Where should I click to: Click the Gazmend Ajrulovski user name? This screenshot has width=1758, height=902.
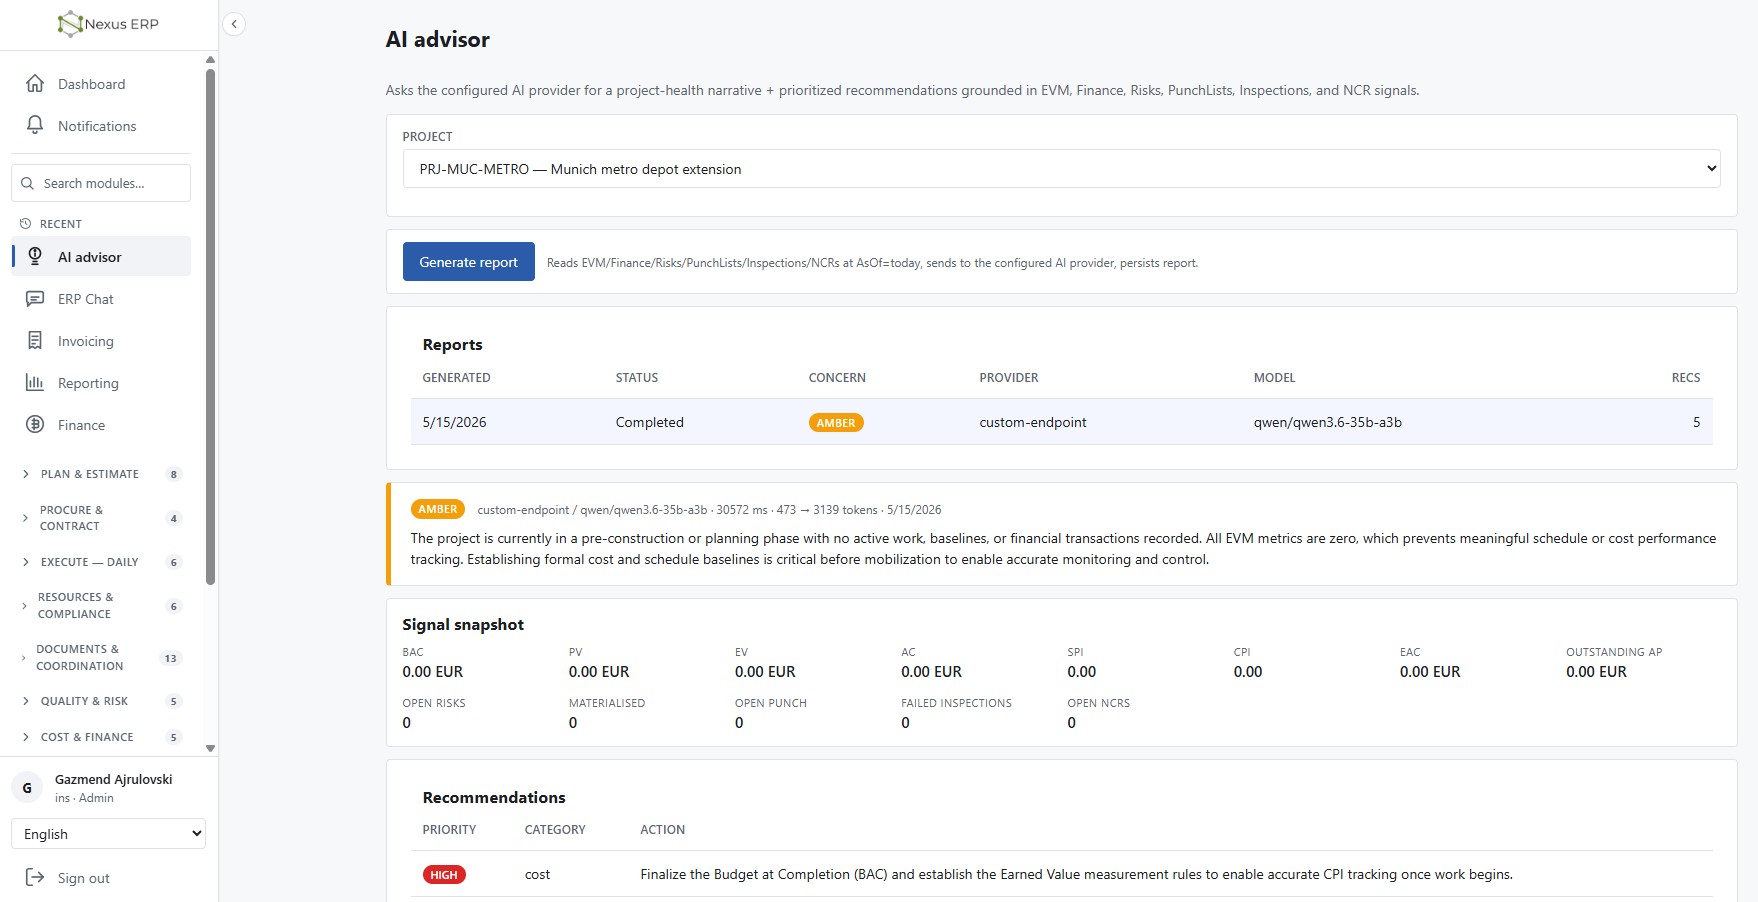coord(114,779)
